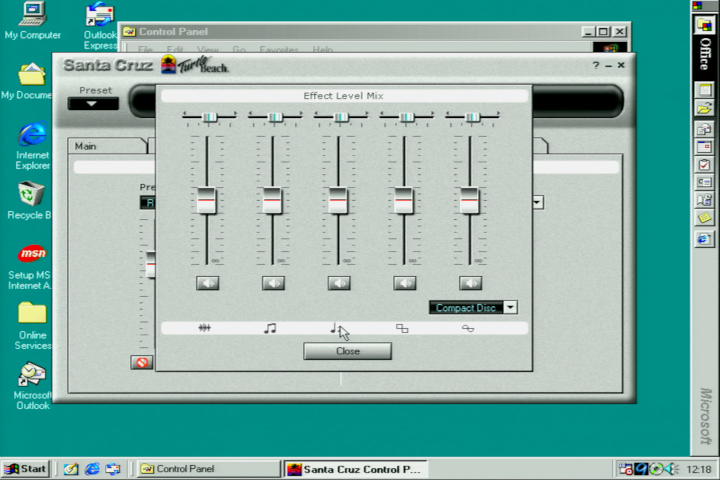Viewport: 720px width, 480px height.
Task: Open the View menu in Control Panel
Action: (x=208, y=50)
